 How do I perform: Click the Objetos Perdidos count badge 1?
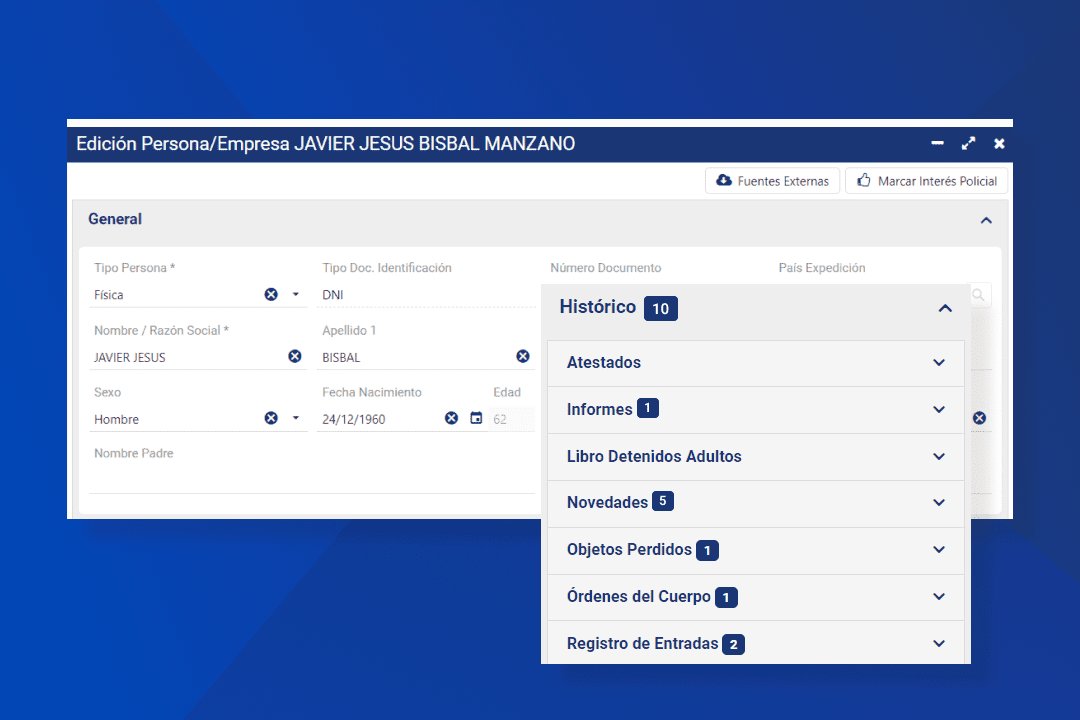[x=707, y=551]
